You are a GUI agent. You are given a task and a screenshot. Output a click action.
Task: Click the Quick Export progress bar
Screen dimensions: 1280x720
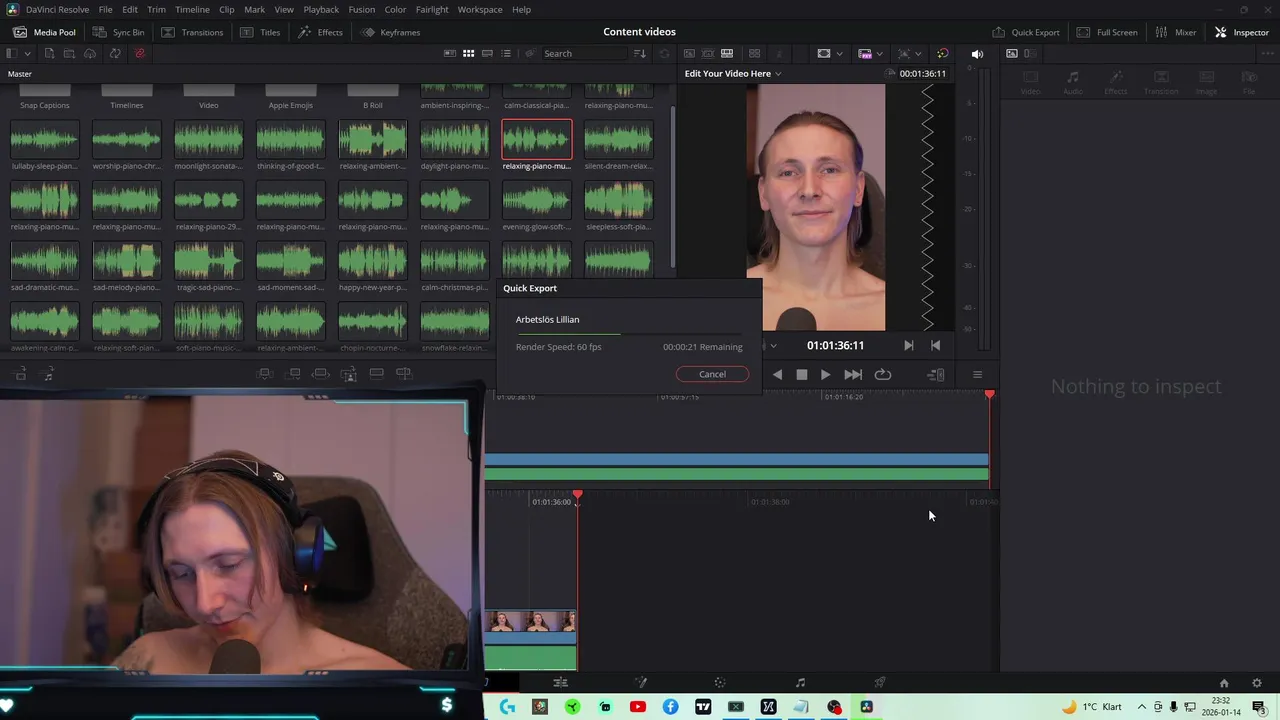coord(629,333)
